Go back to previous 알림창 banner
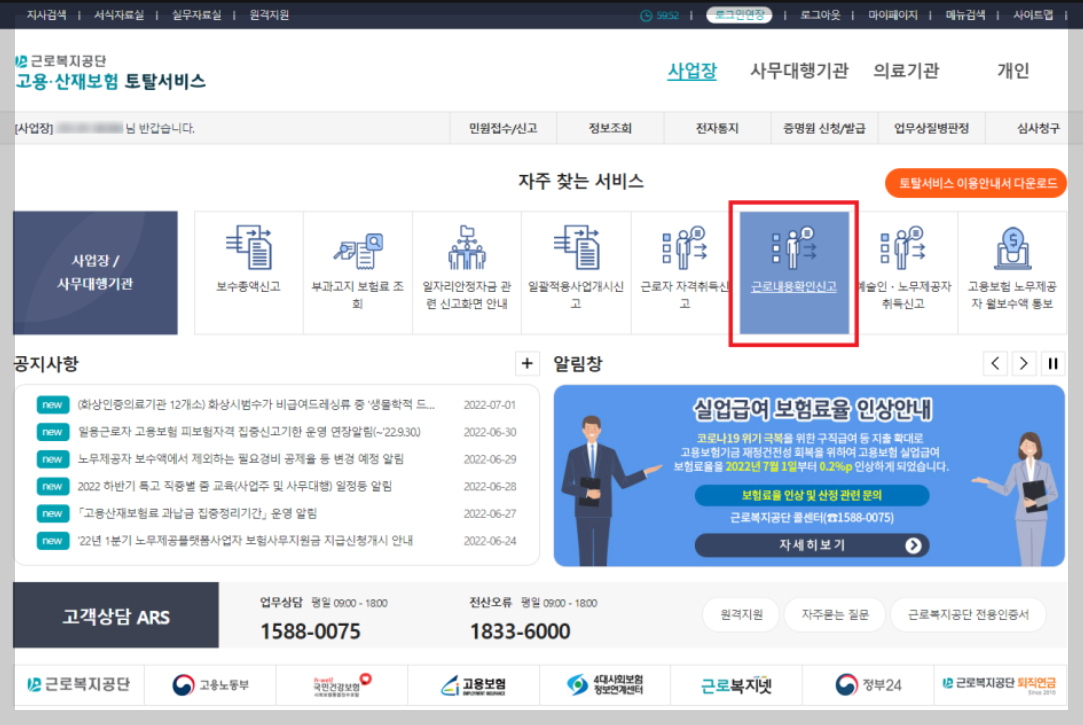The image size is (1083, 725). (x=995, y=363)
